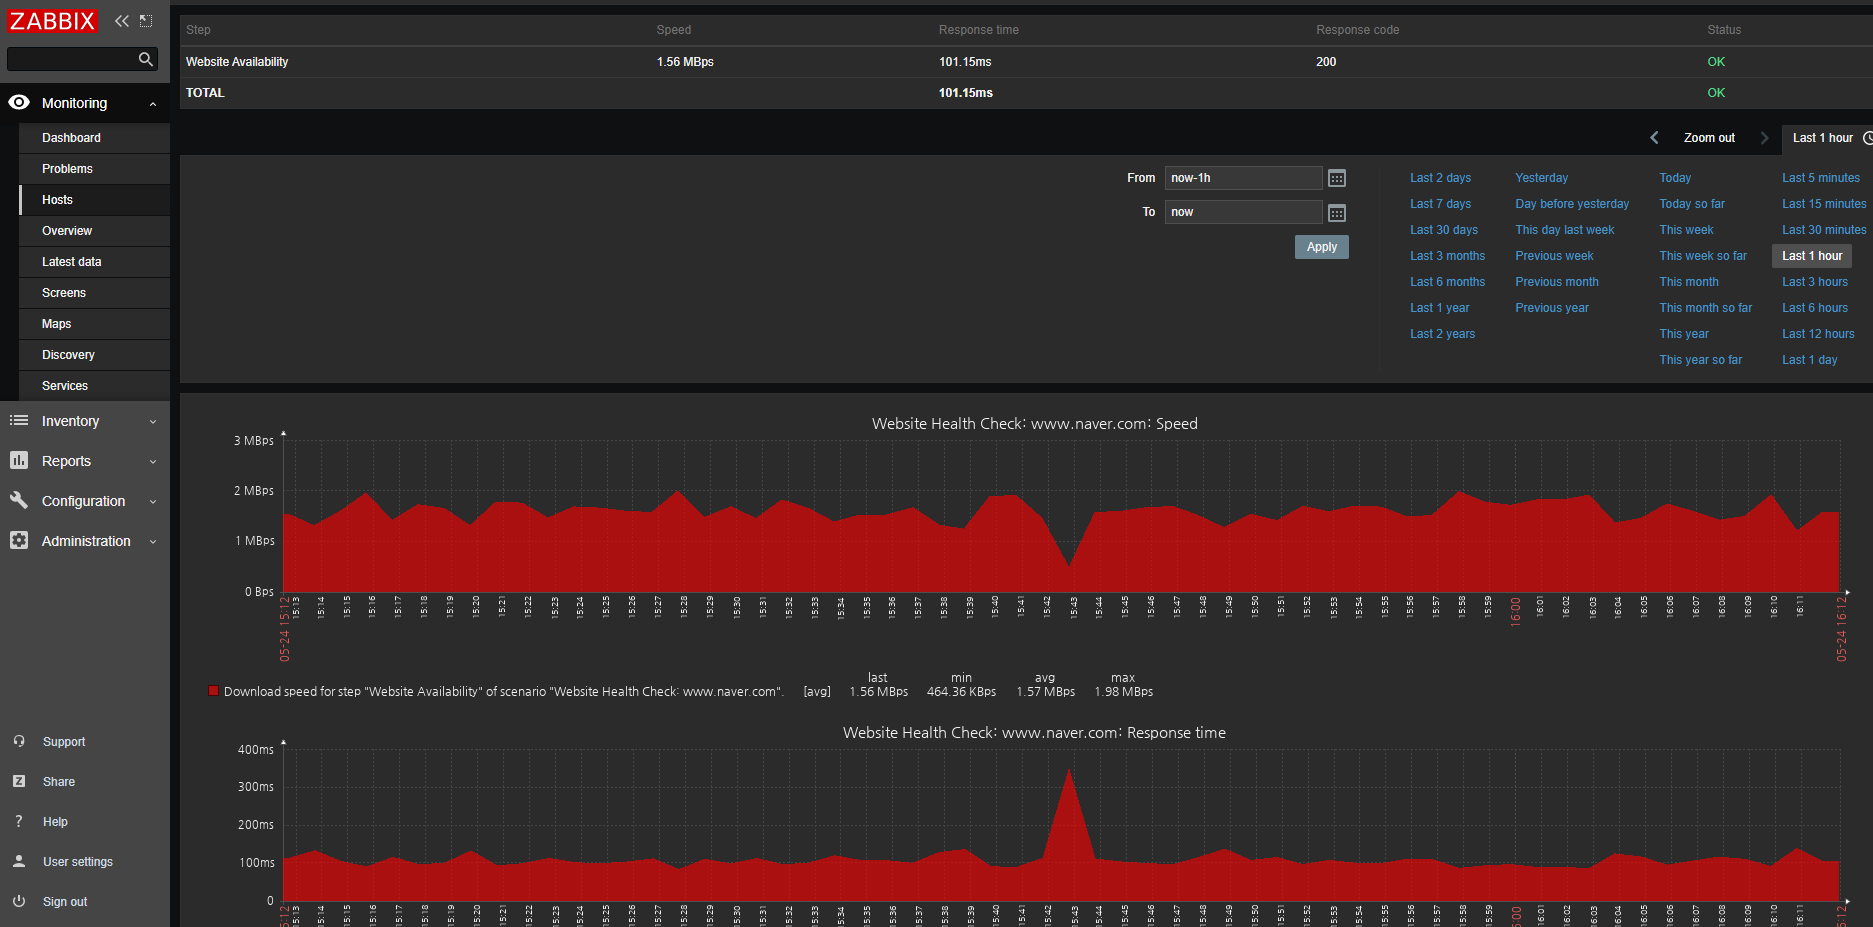Screen dimensions: 1873x927
Task: Open the Monitoring eye icon
Action: (x=18, y=102)
